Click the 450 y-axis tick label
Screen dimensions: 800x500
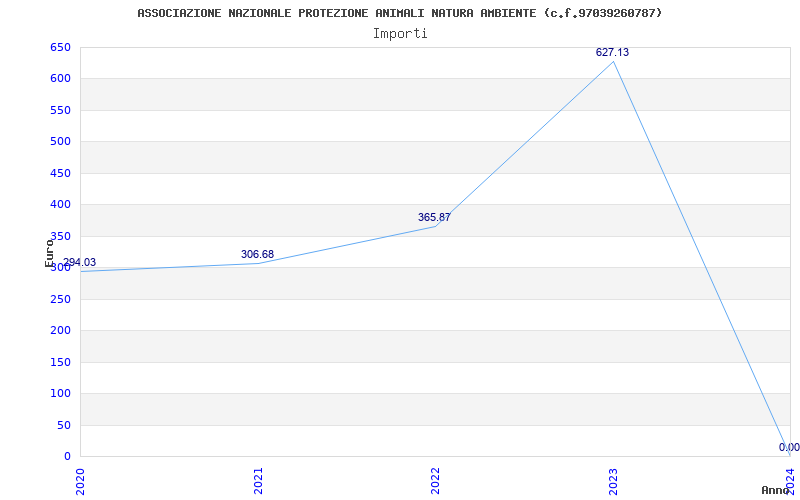(x=60, y=173)
